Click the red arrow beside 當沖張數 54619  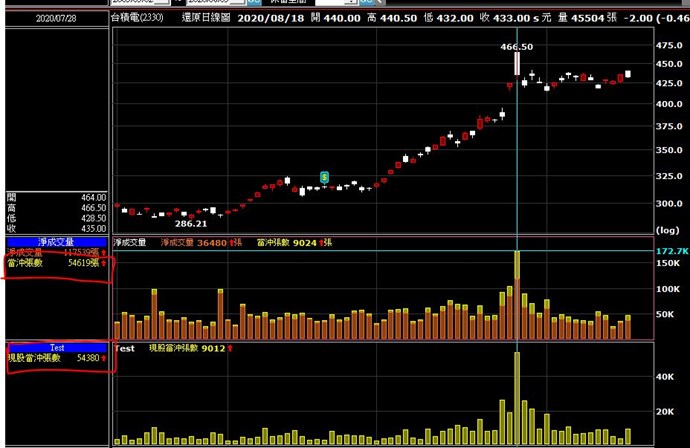click(x=103, y=263)
